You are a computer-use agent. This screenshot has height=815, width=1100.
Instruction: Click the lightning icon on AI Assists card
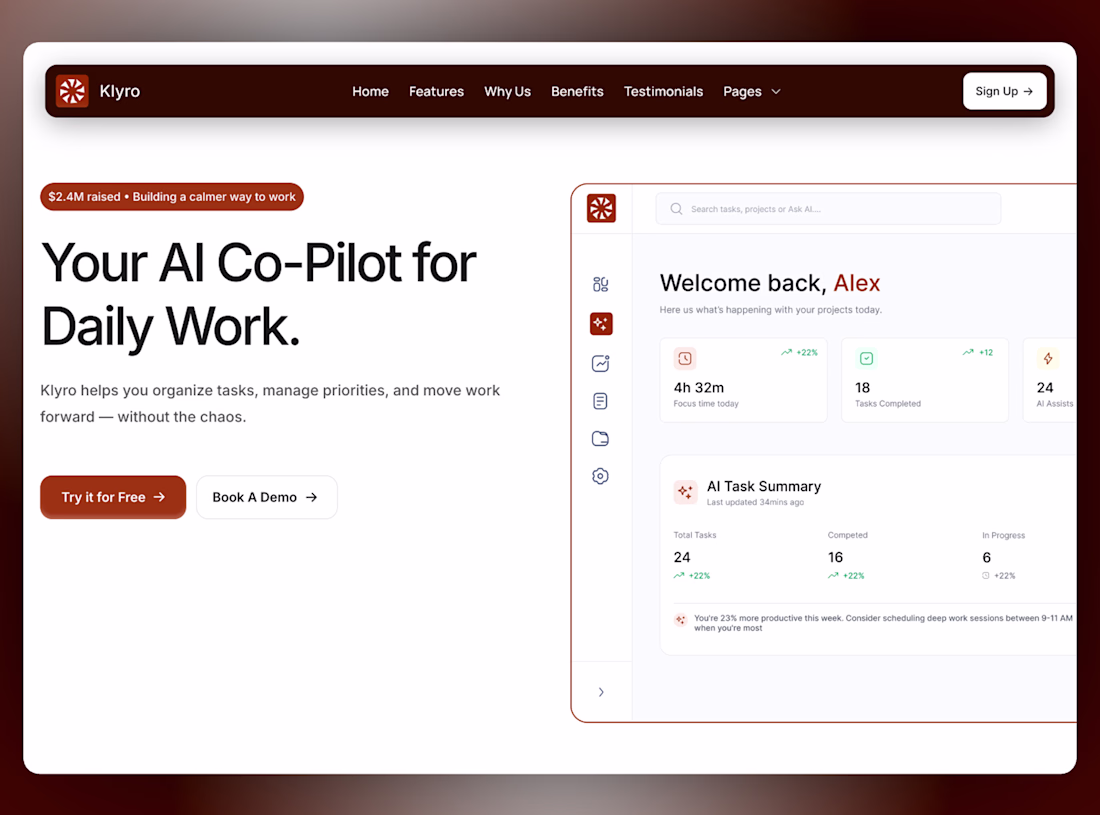tap(1048, 358)
